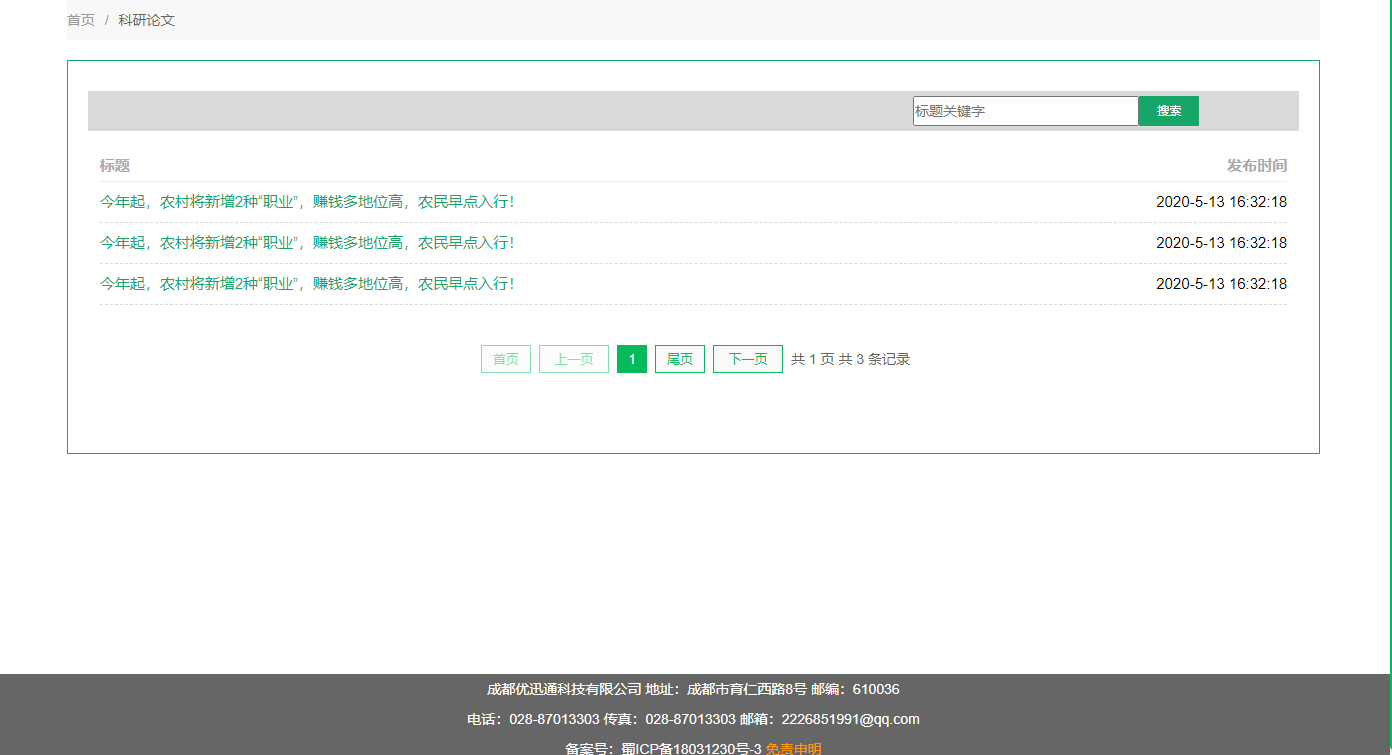1392x755 pixels.
Task: Open the second article titled 今年起，农村将新增2种职业
Action: [307, 243]
